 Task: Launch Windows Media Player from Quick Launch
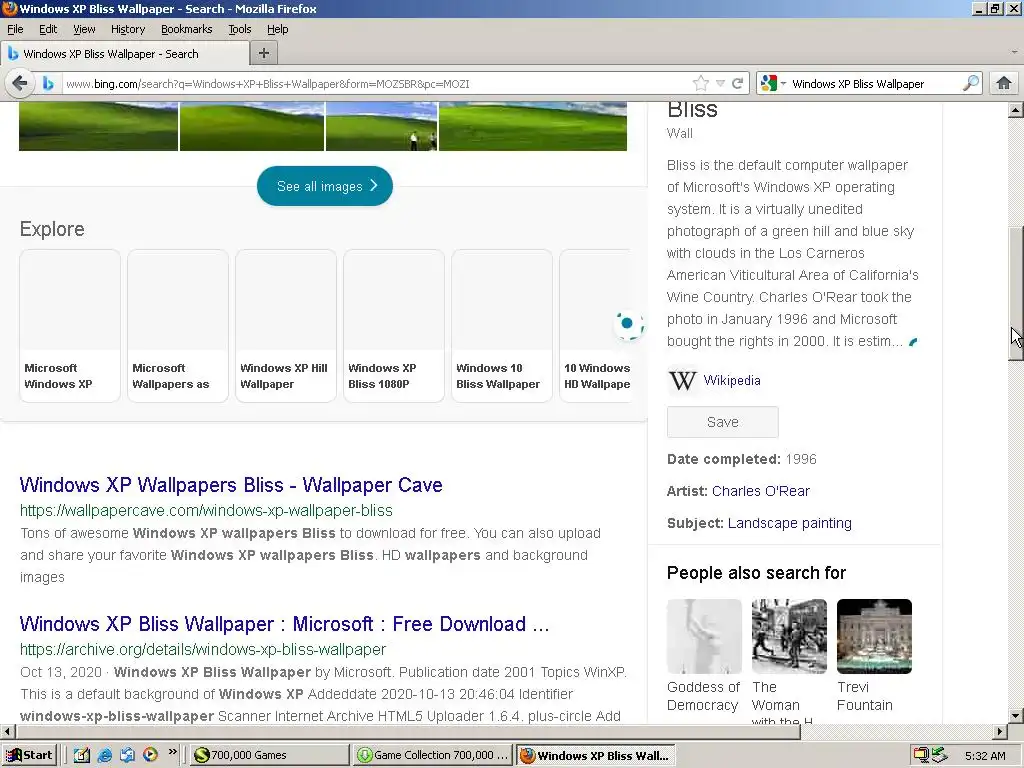150,755
